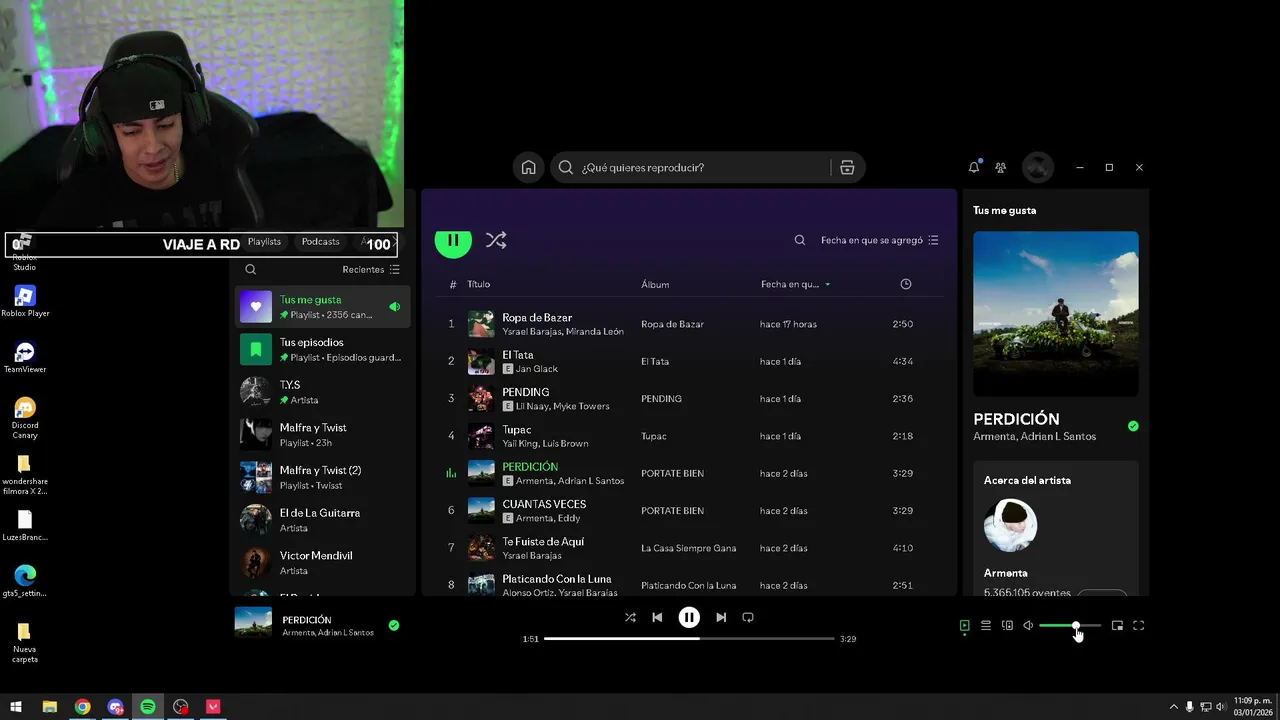1280x720 pixels.
Task: Select the Podcasts filter chip
Action: (x=320, y=242)
